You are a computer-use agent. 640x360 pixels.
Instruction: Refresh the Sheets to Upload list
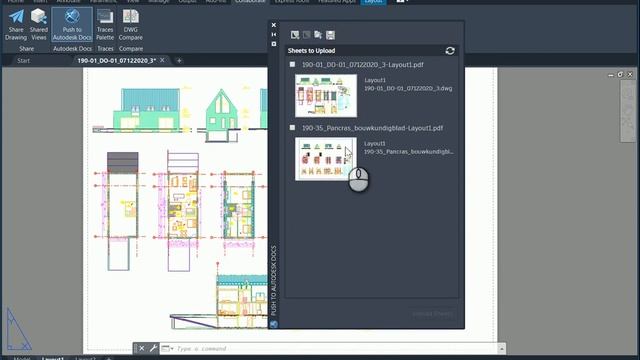450,51
